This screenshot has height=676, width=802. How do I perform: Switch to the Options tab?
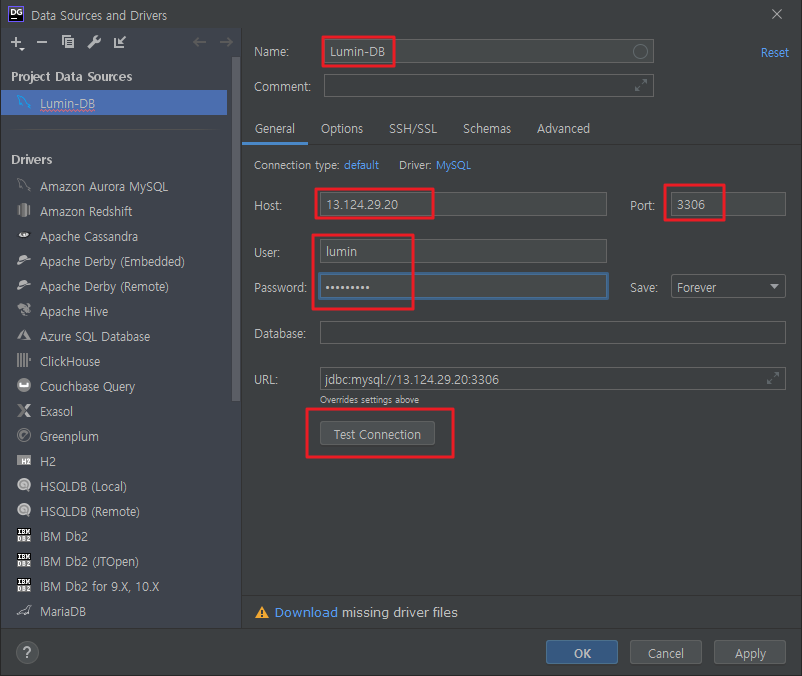click(342, 128)
